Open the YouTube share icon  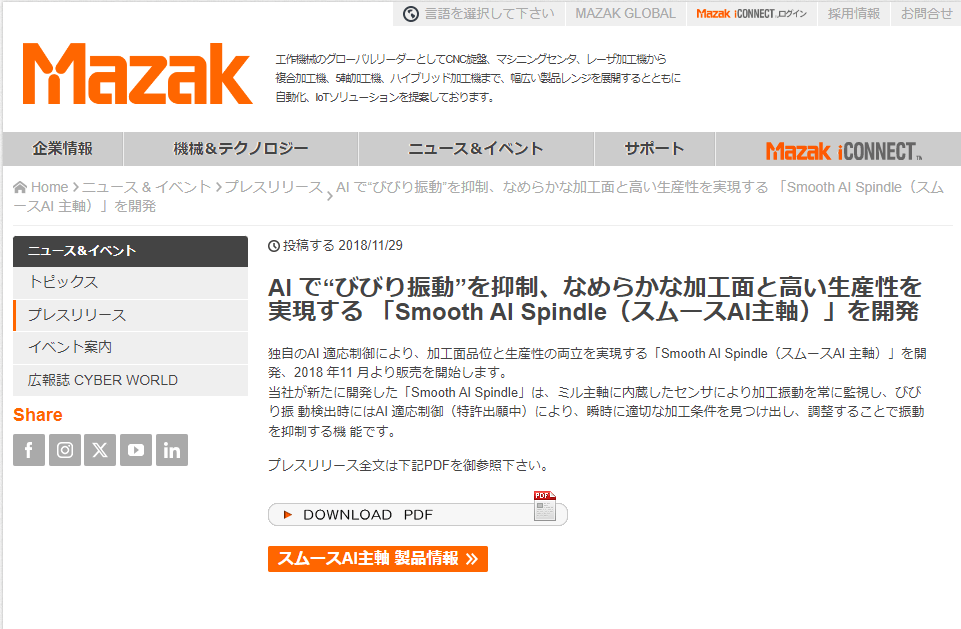click(x=136, y=450)
